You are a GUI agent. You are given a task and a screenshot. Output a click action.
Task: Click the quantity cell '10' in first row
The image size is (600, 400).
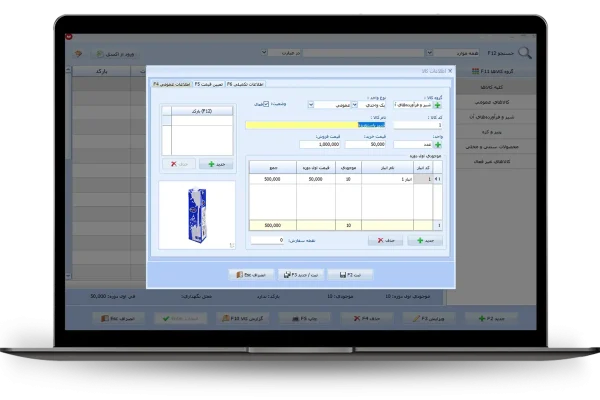point(348,179)
